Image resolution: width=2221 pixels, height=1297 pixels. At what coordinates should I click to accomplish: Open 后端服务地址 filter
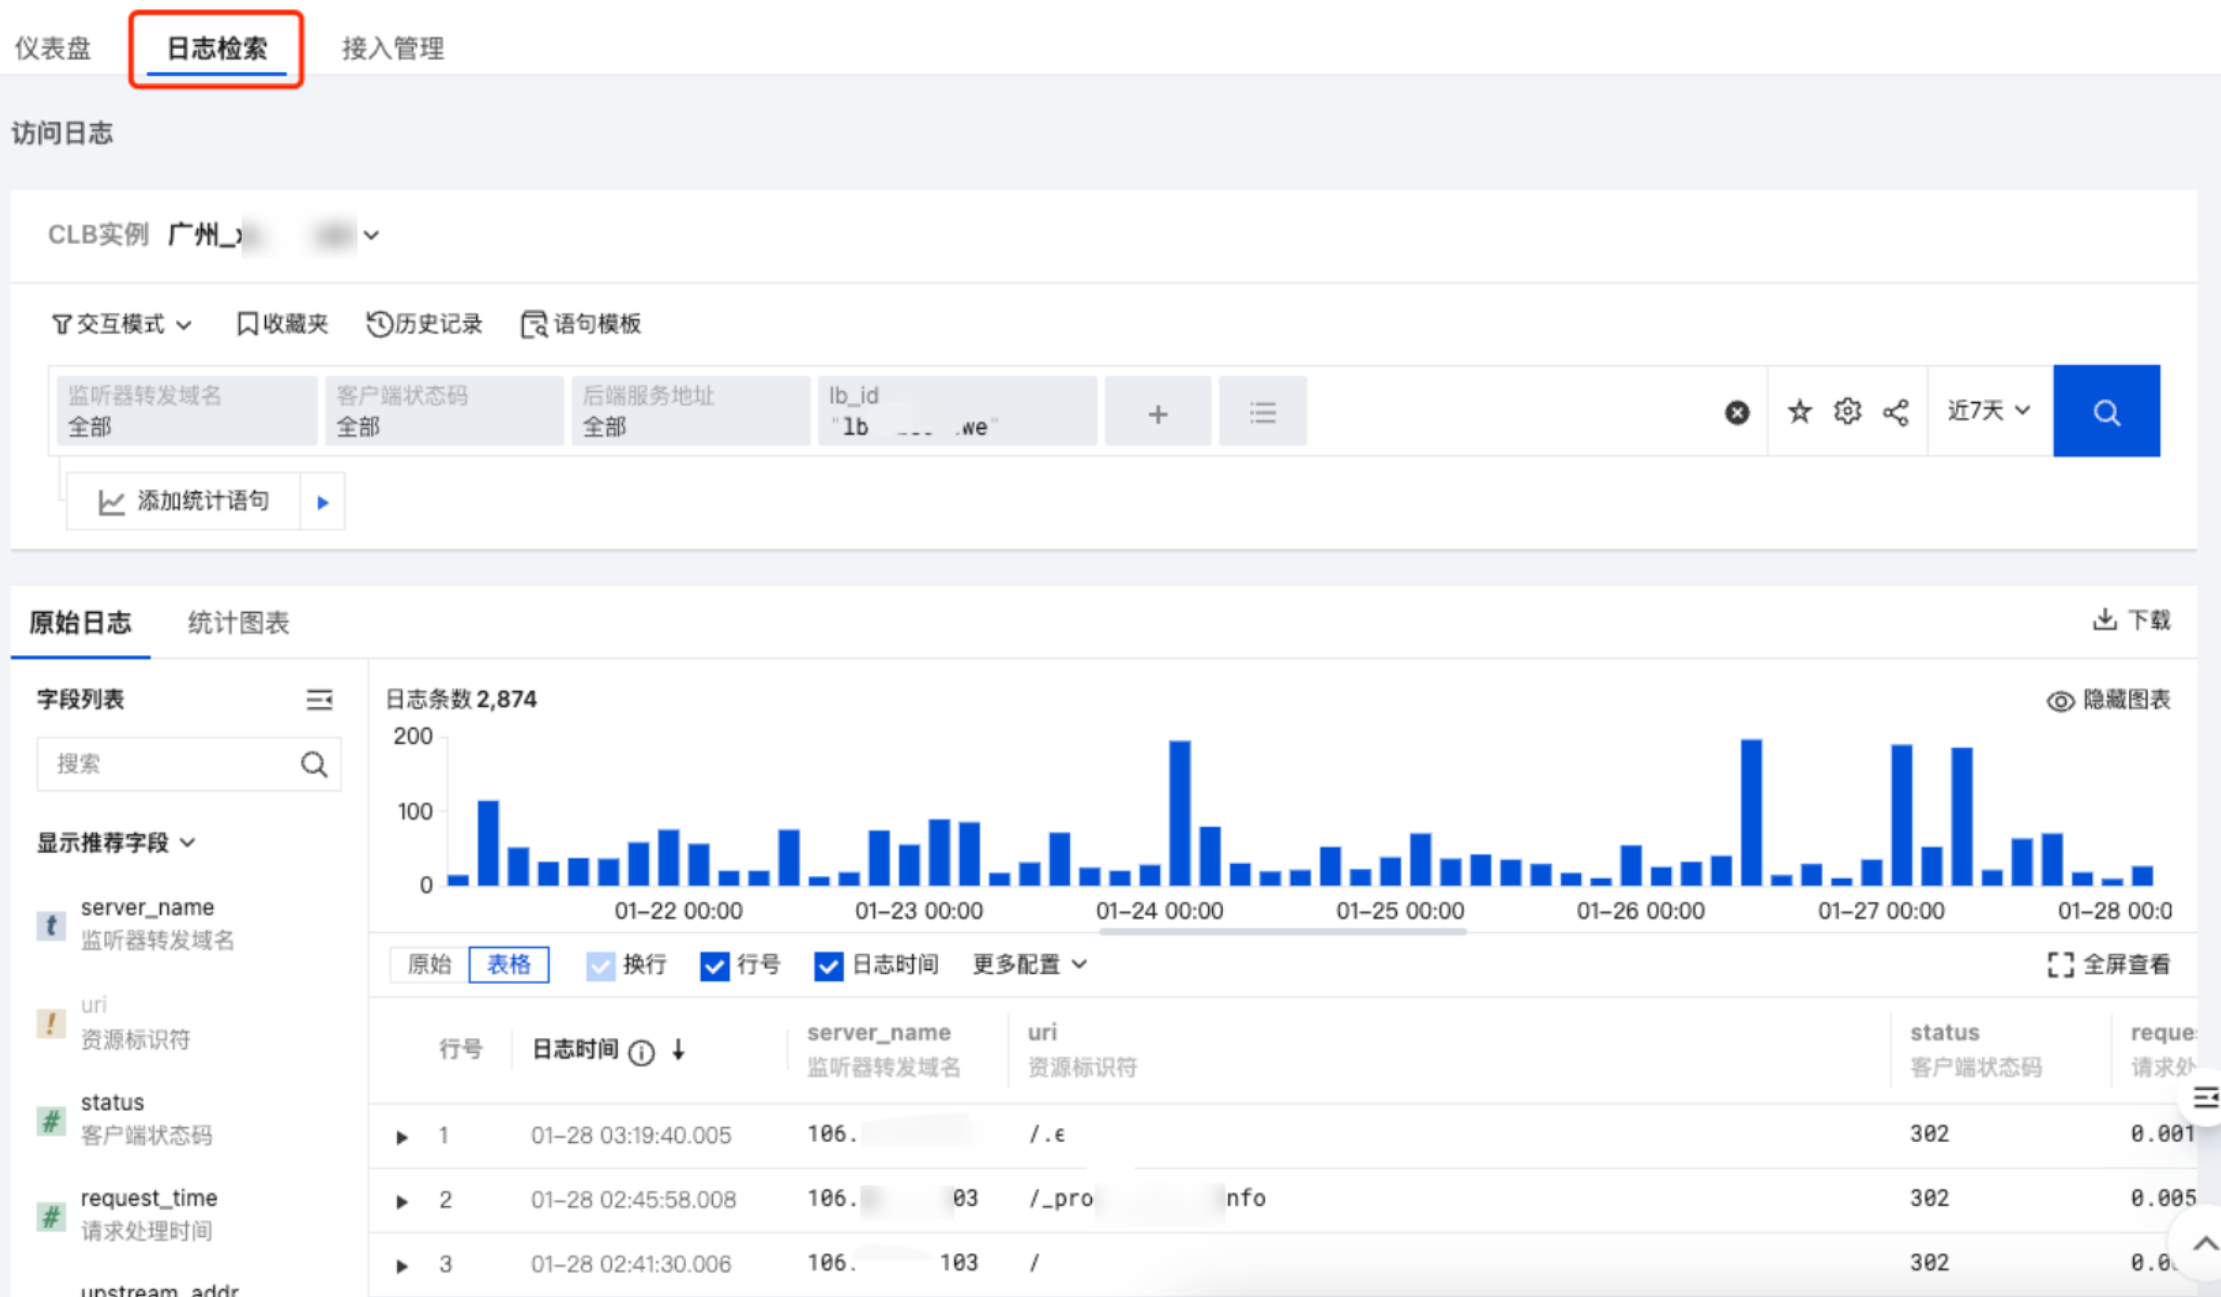pos(691,411)
